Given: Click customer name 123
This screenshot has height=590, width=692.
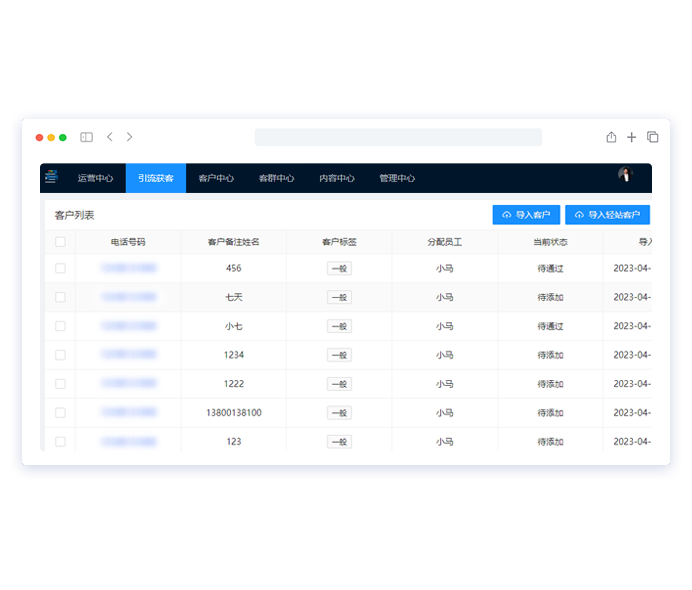Looking at the screenshot, I should click(233, 442).
